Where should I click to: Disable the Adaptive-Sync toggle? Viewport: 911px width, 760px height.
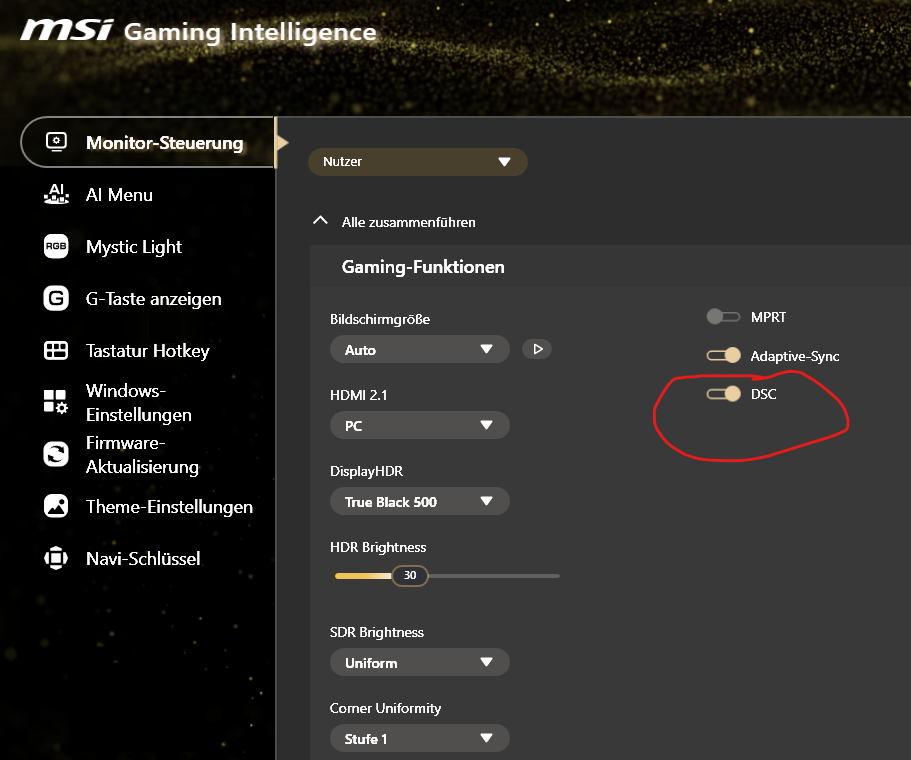723,355
